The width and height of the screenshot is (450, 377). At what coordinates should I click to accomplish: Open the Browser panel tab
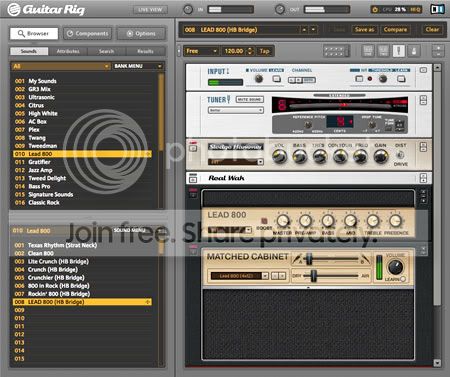pos(34,33)
